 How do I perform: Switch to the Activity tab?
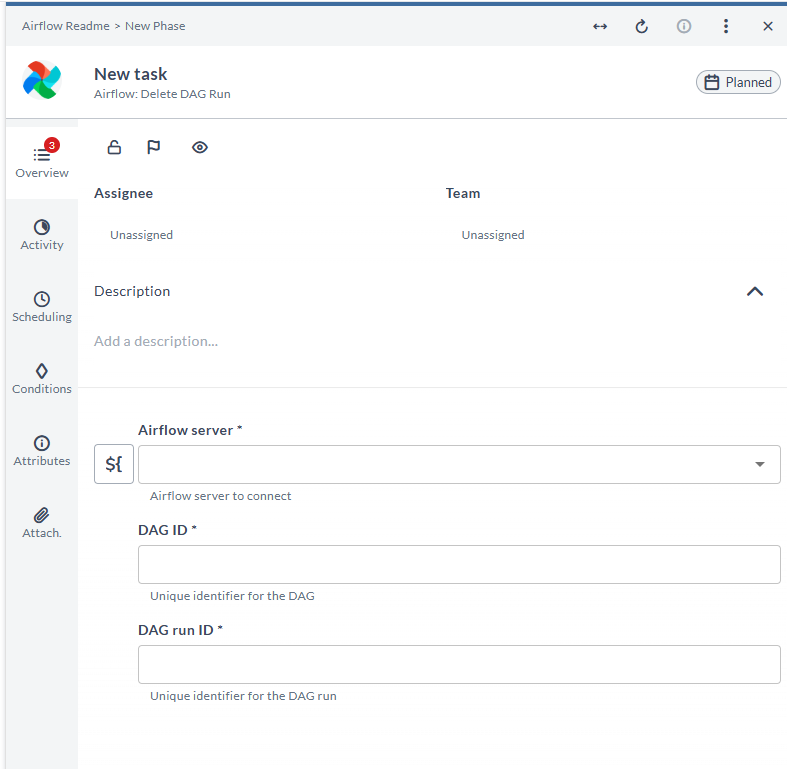pos(42,235)
